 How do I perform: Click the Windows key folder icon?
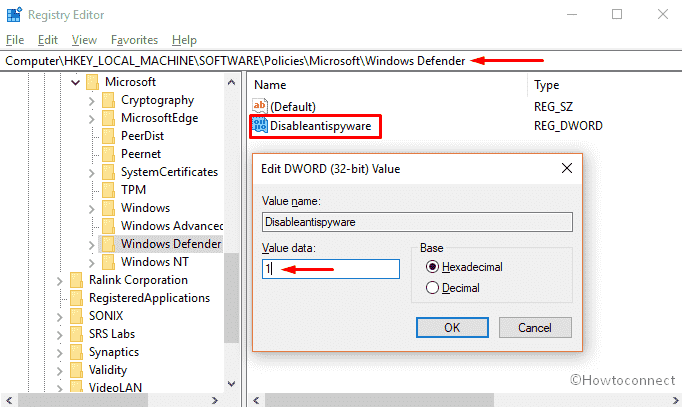point(108,208)
